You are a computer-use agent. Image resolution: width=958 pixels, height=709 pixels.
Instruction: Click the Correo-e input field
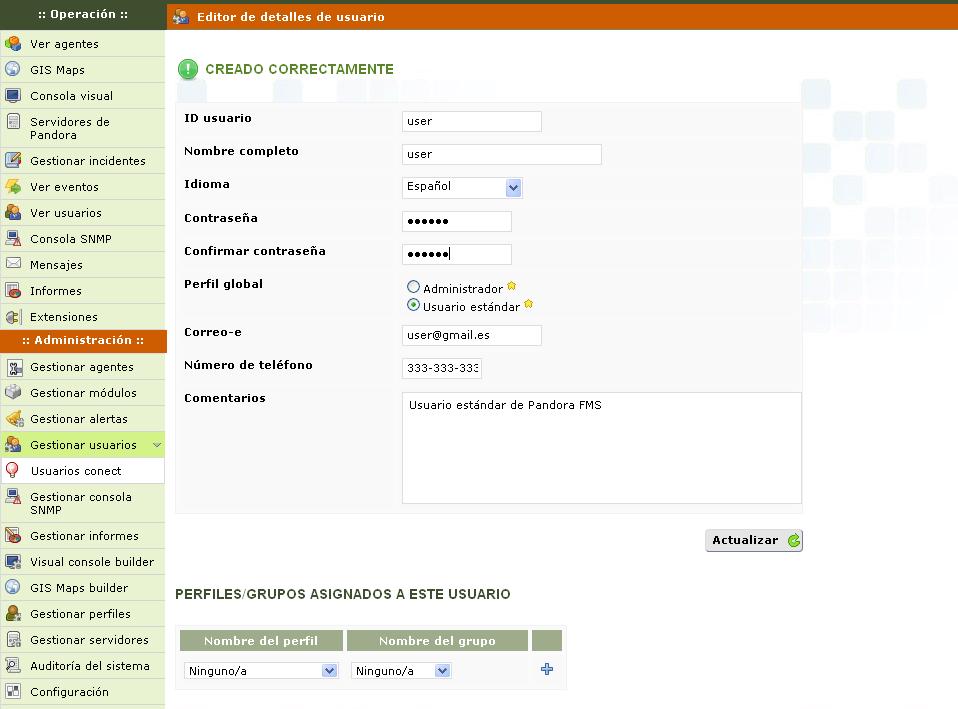[x=471, y=336]
